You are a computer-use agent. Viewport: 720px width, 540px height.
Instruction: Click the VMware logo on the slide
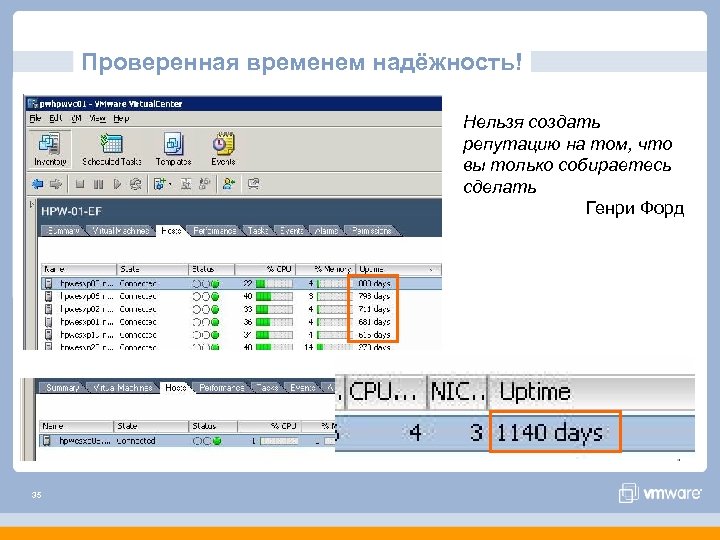coord(660,493)
